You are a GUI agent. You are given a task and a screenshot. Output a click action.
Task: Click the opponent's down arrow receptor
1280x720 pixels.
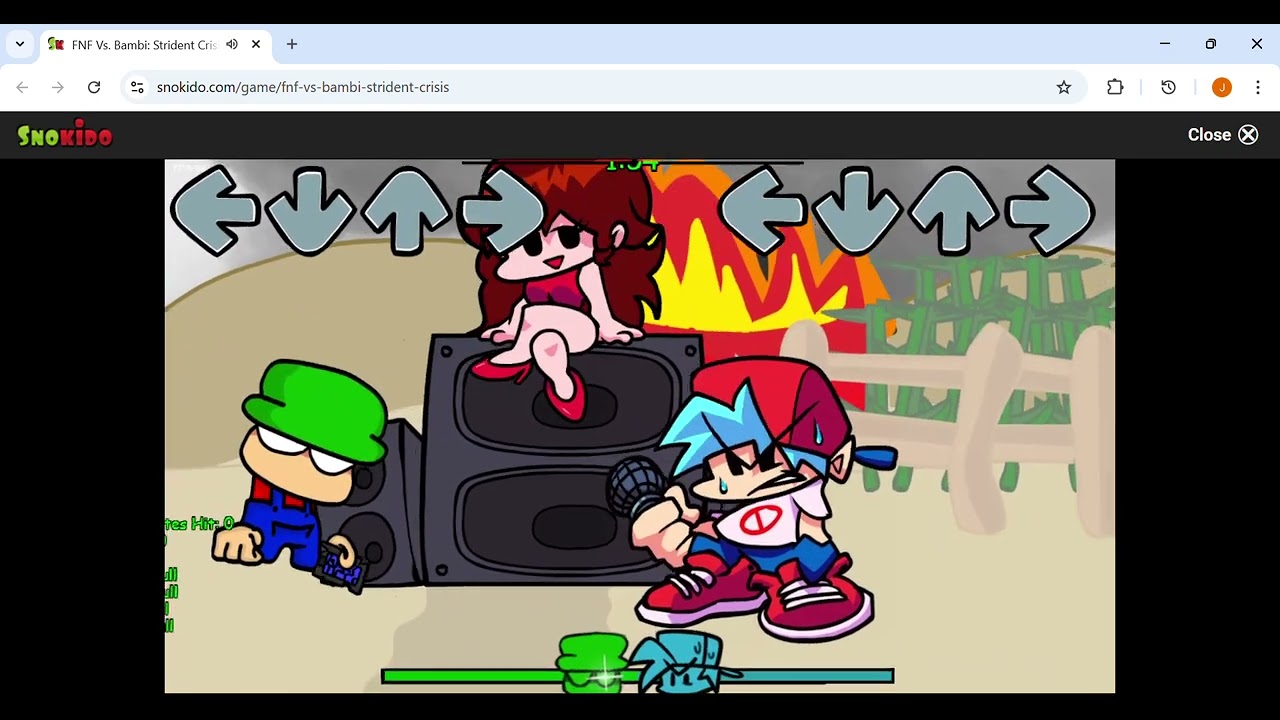pos(310,210)
